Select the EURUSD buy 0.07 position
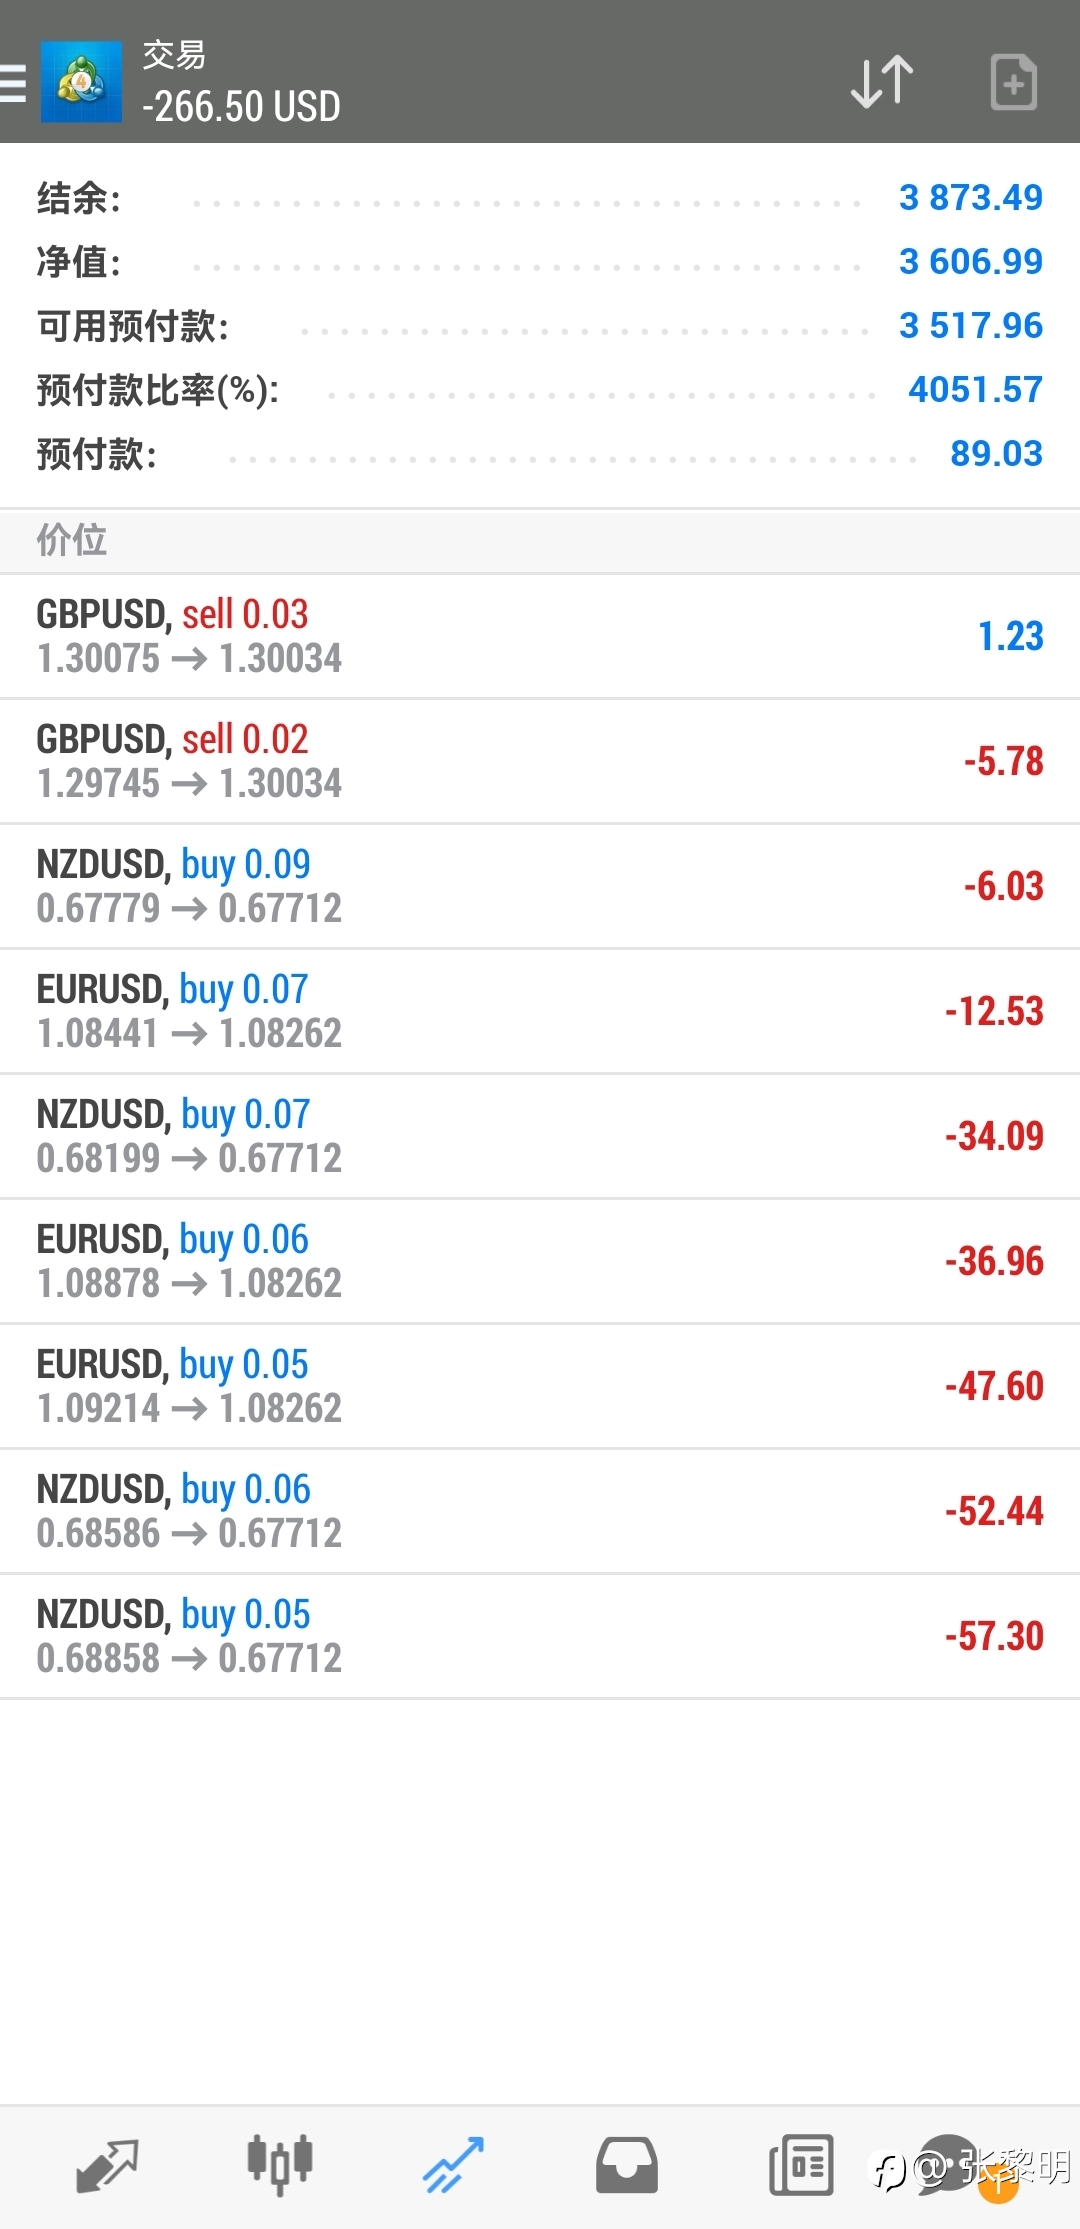This screenshot has width=1080, height=2229. point(540,1011)
